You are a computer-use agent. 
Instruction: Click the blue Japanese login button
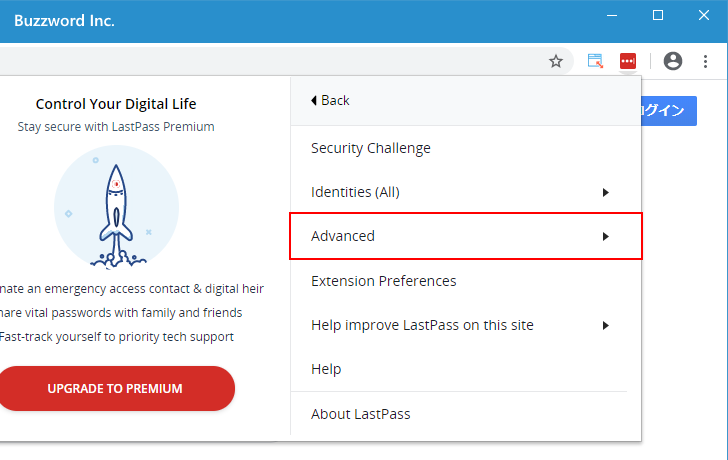[669, 110]
